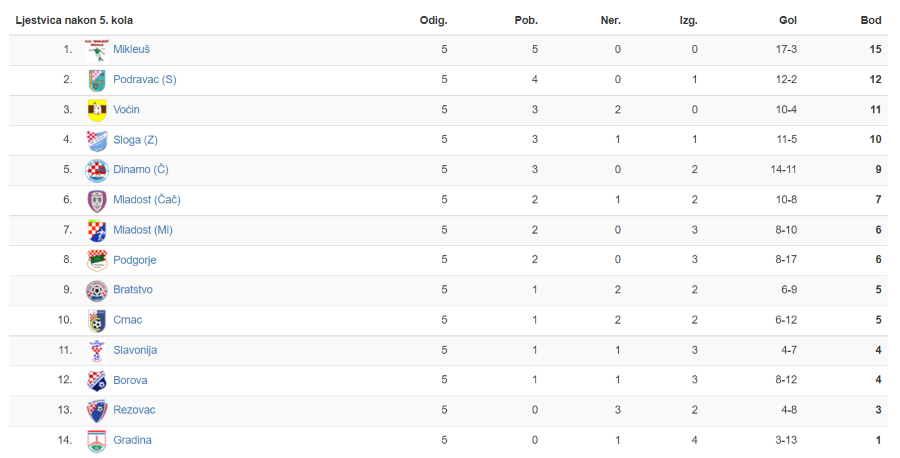Click the purple Mladost (Čač) crest

tap(96, 201)
